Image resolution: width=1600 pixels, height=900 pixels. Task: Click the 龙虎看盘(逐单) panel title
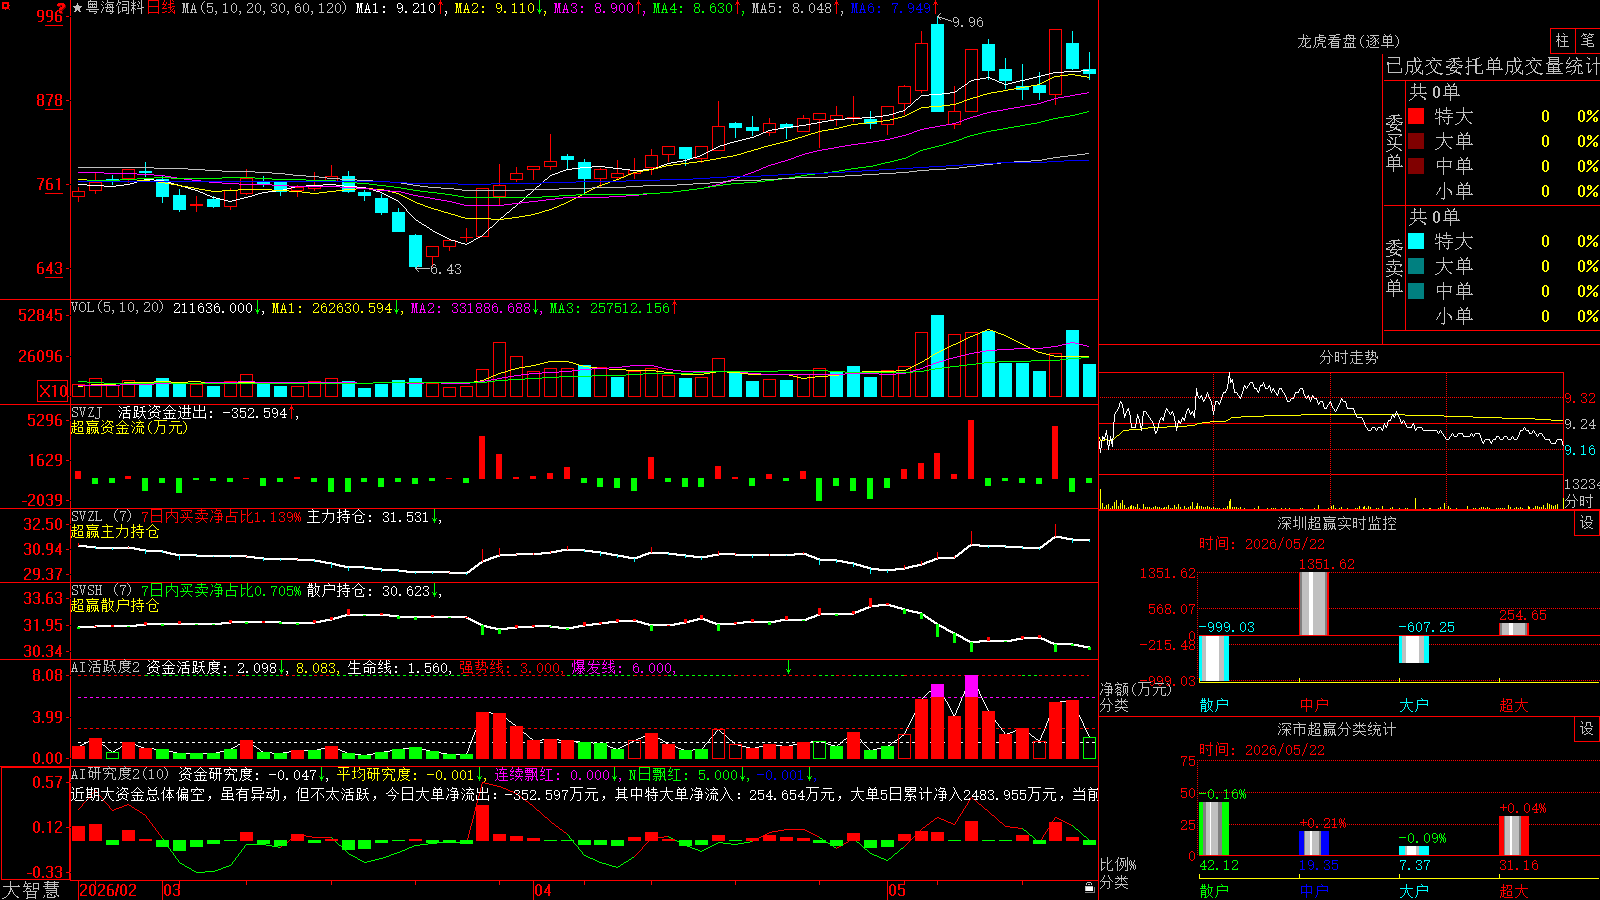coord(1348,41)
